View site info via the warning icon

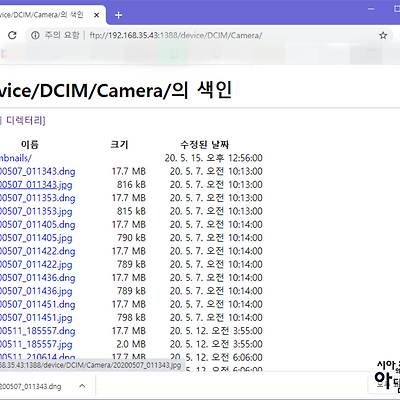[x=35, y=35]
